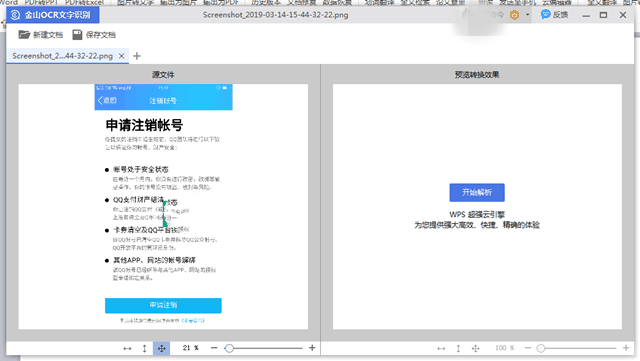Click the 预览转换效果 panel header
Viewport: 640px width, 361px height.
(477, 75)
